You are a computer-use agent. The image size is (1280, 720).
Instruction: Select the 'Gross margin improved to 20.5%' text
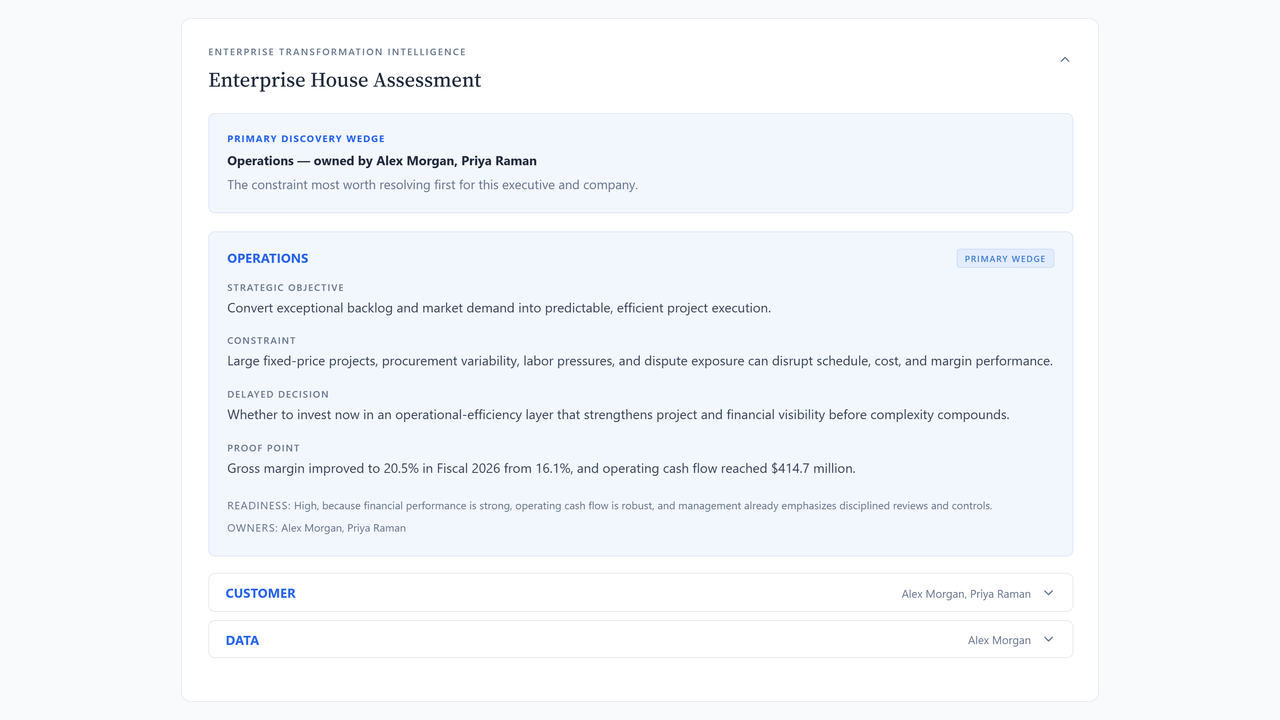[x=541, y=468]
